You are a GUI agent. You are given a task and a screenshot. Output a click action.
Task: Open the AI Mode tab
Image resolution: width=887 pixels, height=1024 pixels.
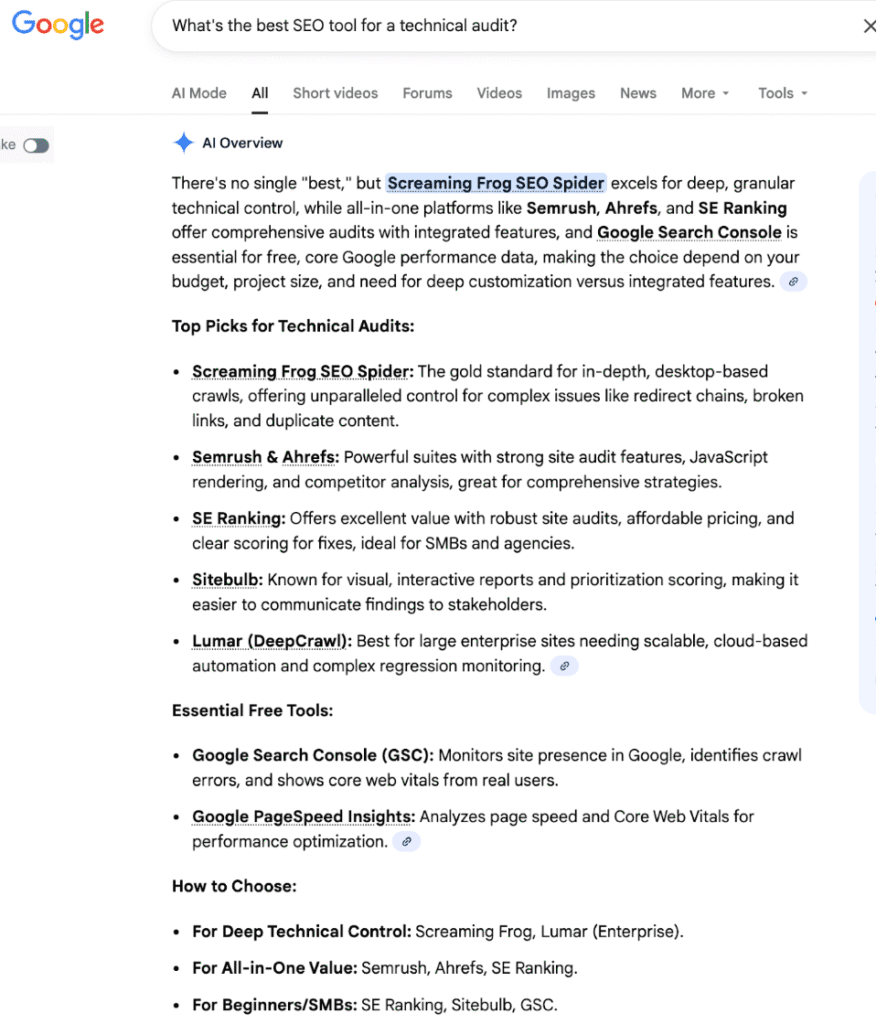[x=198, y=93]
